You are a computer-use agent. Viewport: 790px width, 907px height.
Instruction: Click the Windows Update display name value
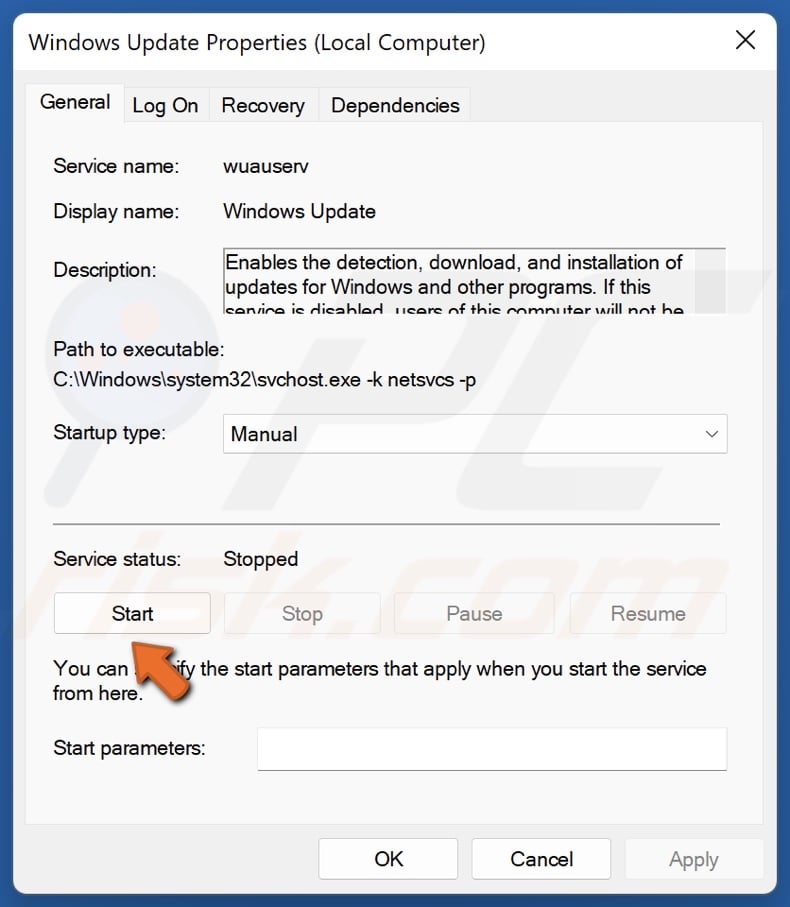coord(299,211)
